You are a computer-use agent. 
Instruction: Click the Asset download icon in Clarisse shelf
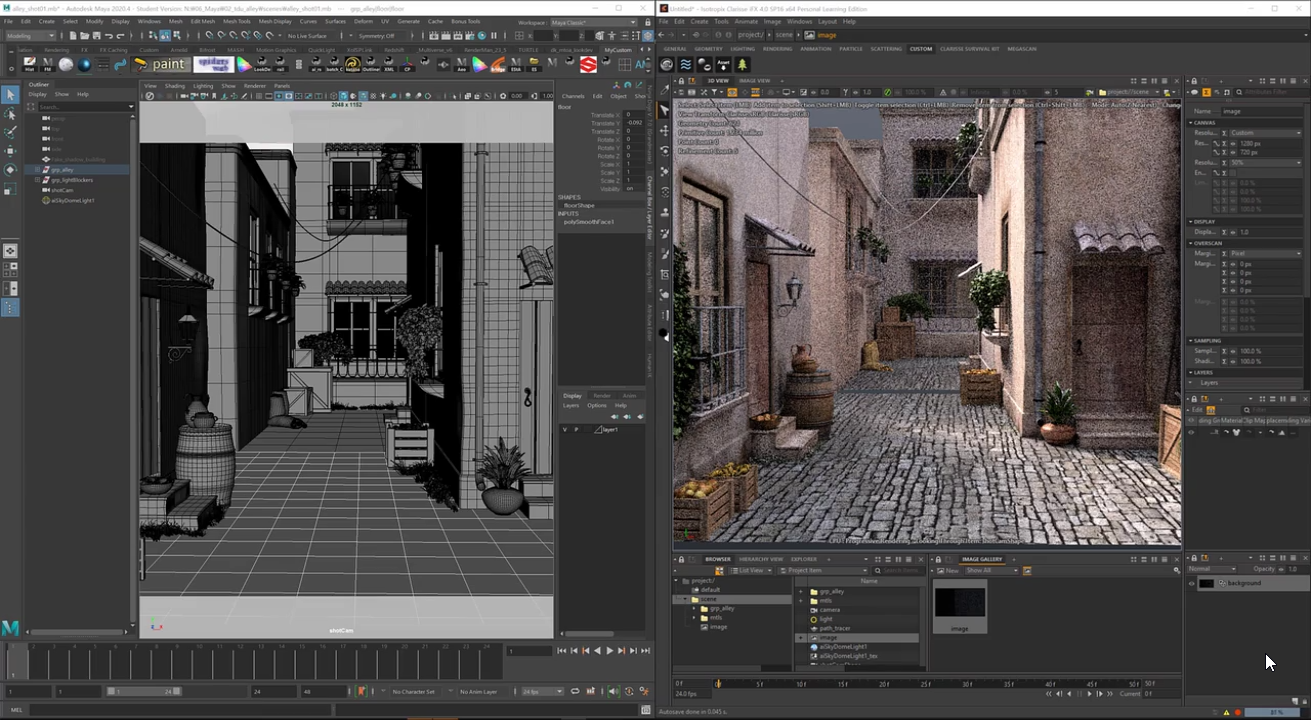[723, 64]
